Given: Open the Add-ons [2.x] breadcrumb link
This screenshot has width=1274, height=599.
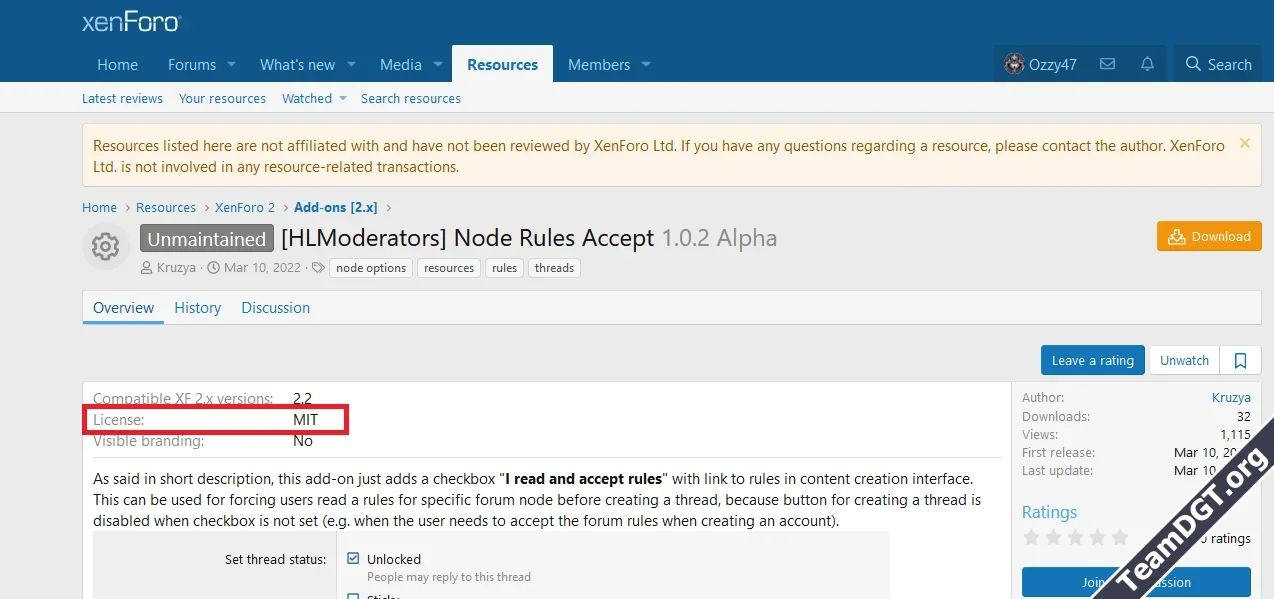Looking at the screenshot, I should click(x=335, y=207).
